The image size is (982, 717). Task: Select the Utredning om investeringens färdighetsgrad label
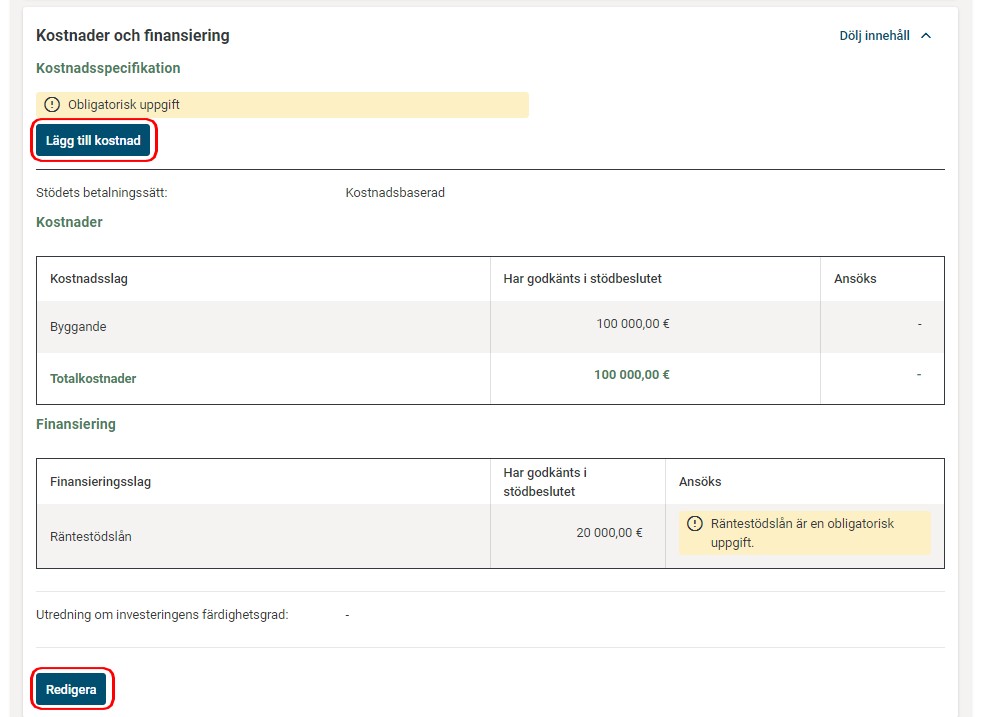tap(162, 615)
